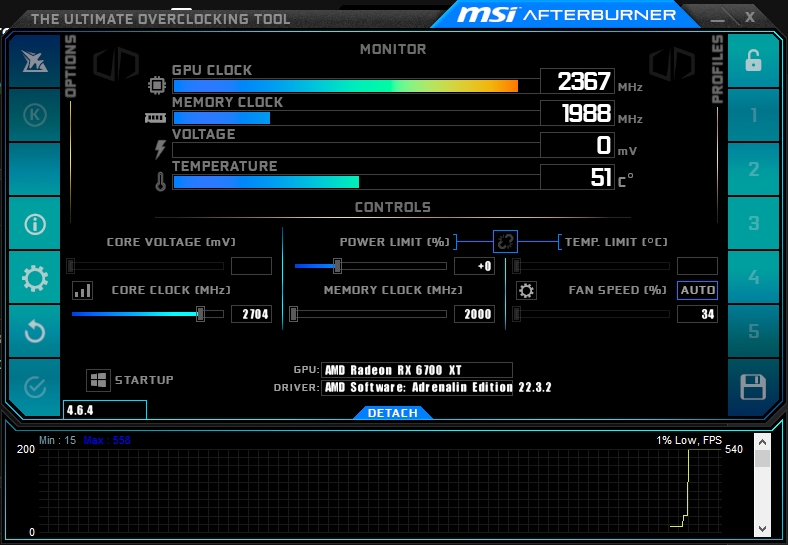This screenshot has width=788, height=545.
Task: Click the core voltage value field
Action: [251, 266]
